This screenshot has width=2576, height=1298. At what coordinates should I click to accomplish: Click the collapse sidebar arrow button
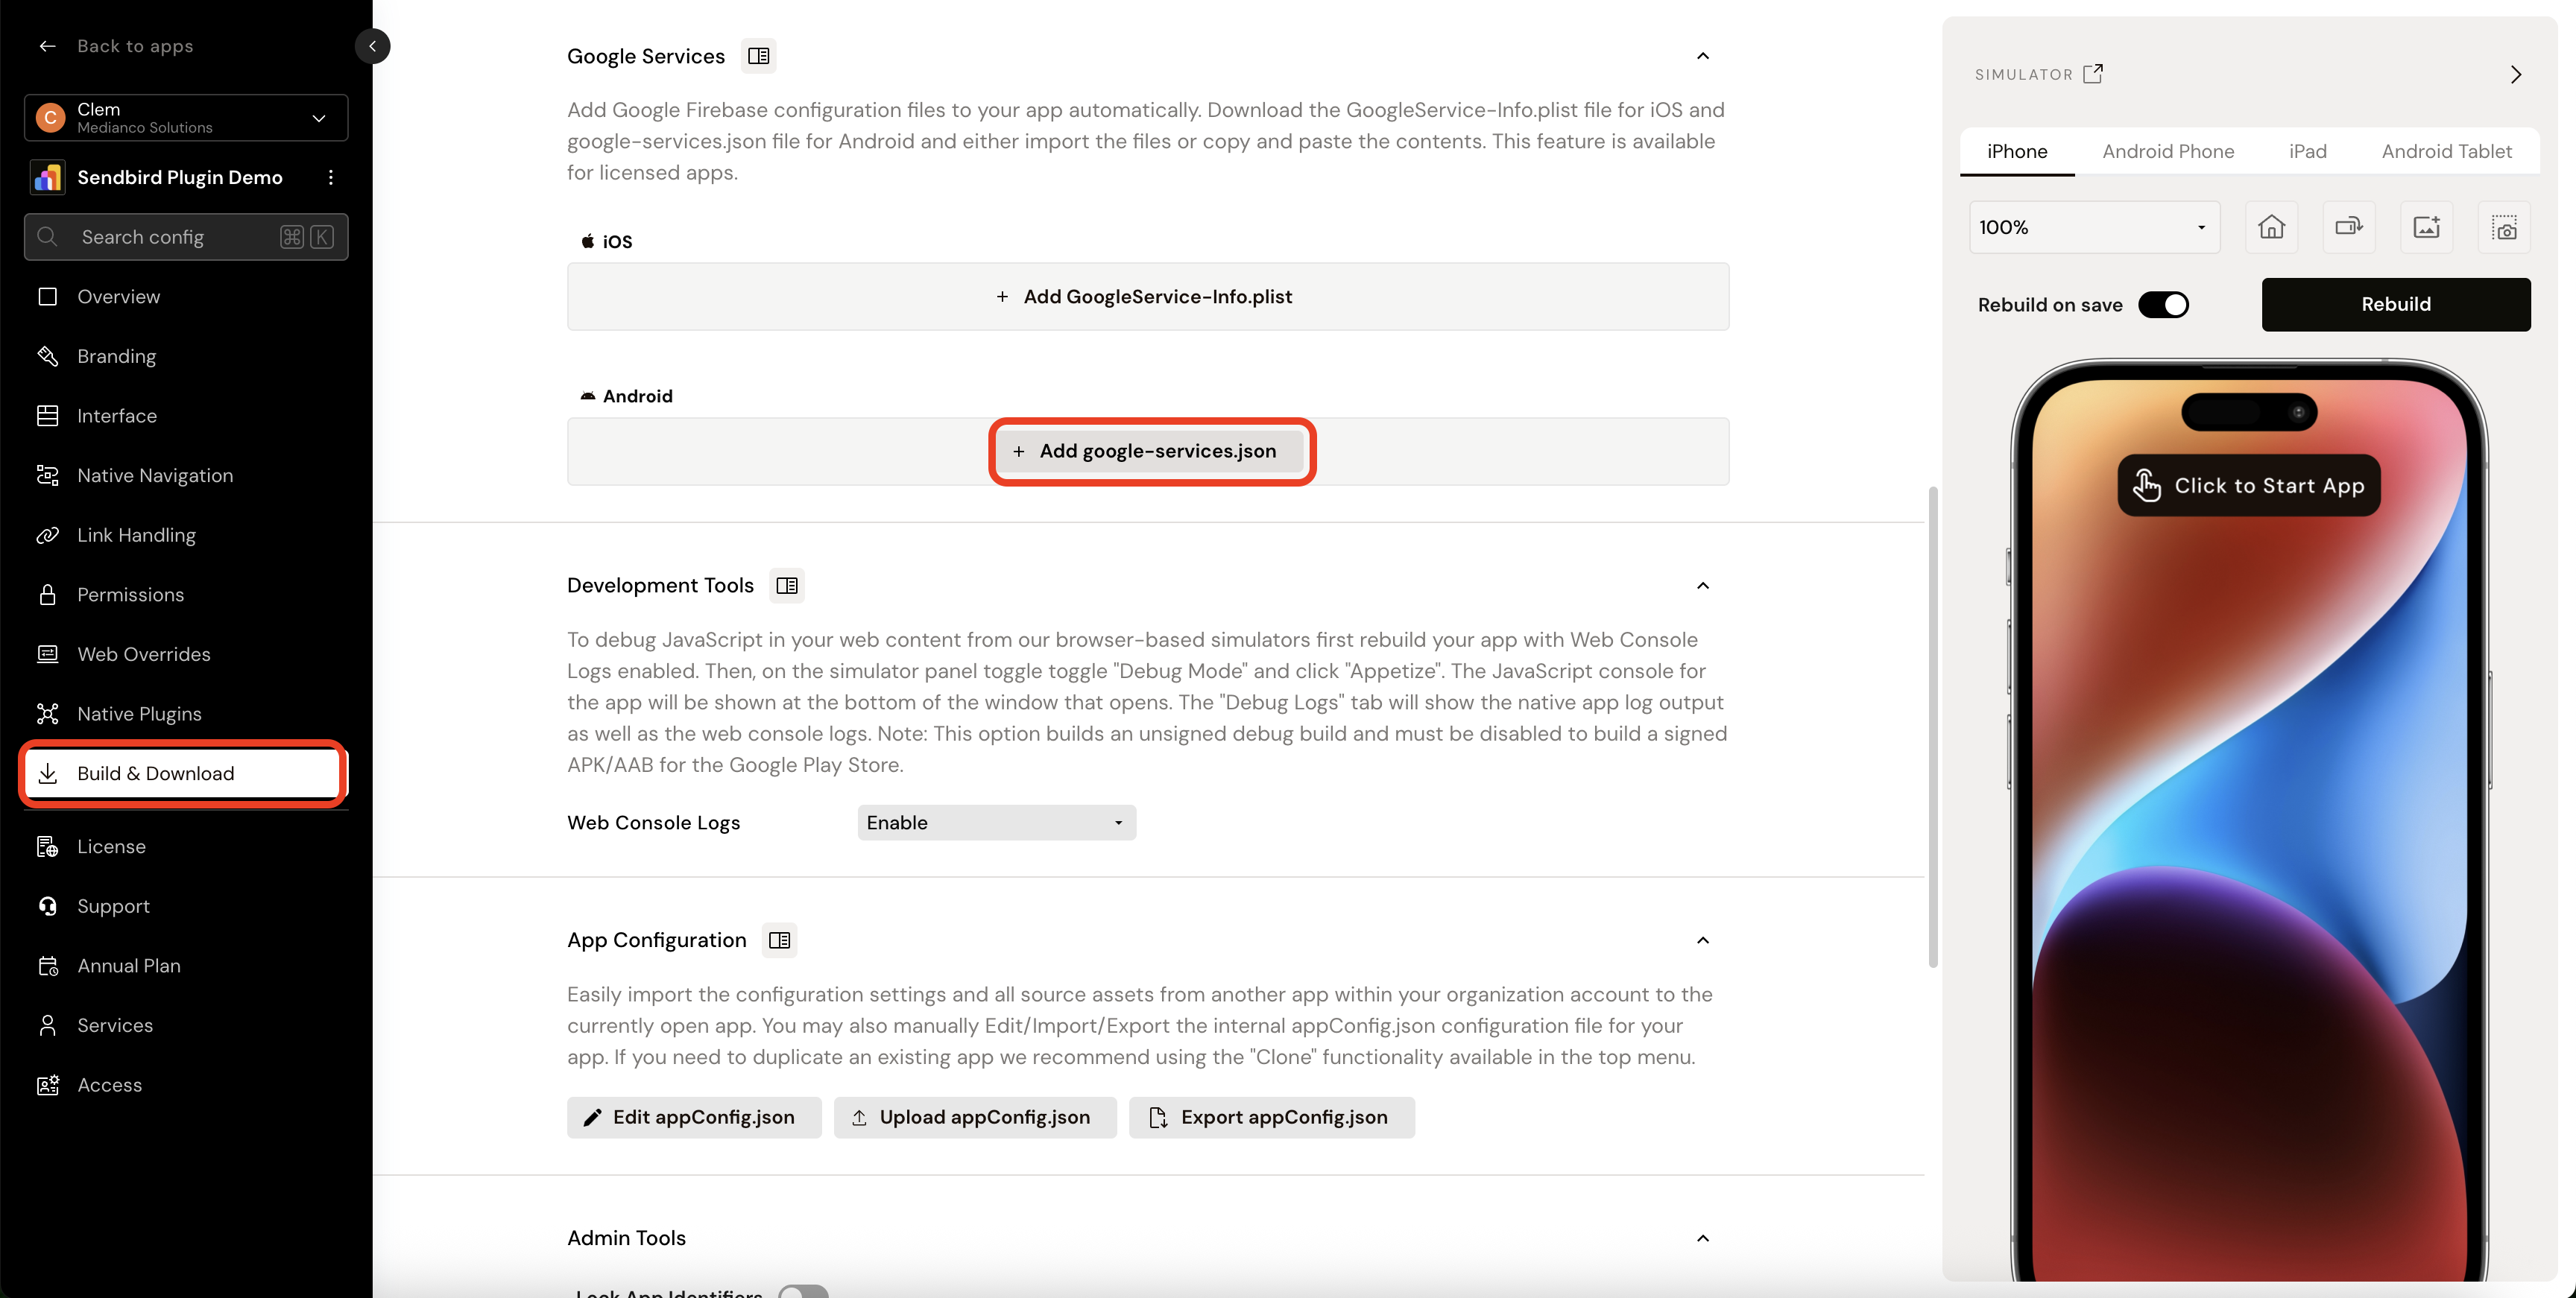[x=372, y=46]
